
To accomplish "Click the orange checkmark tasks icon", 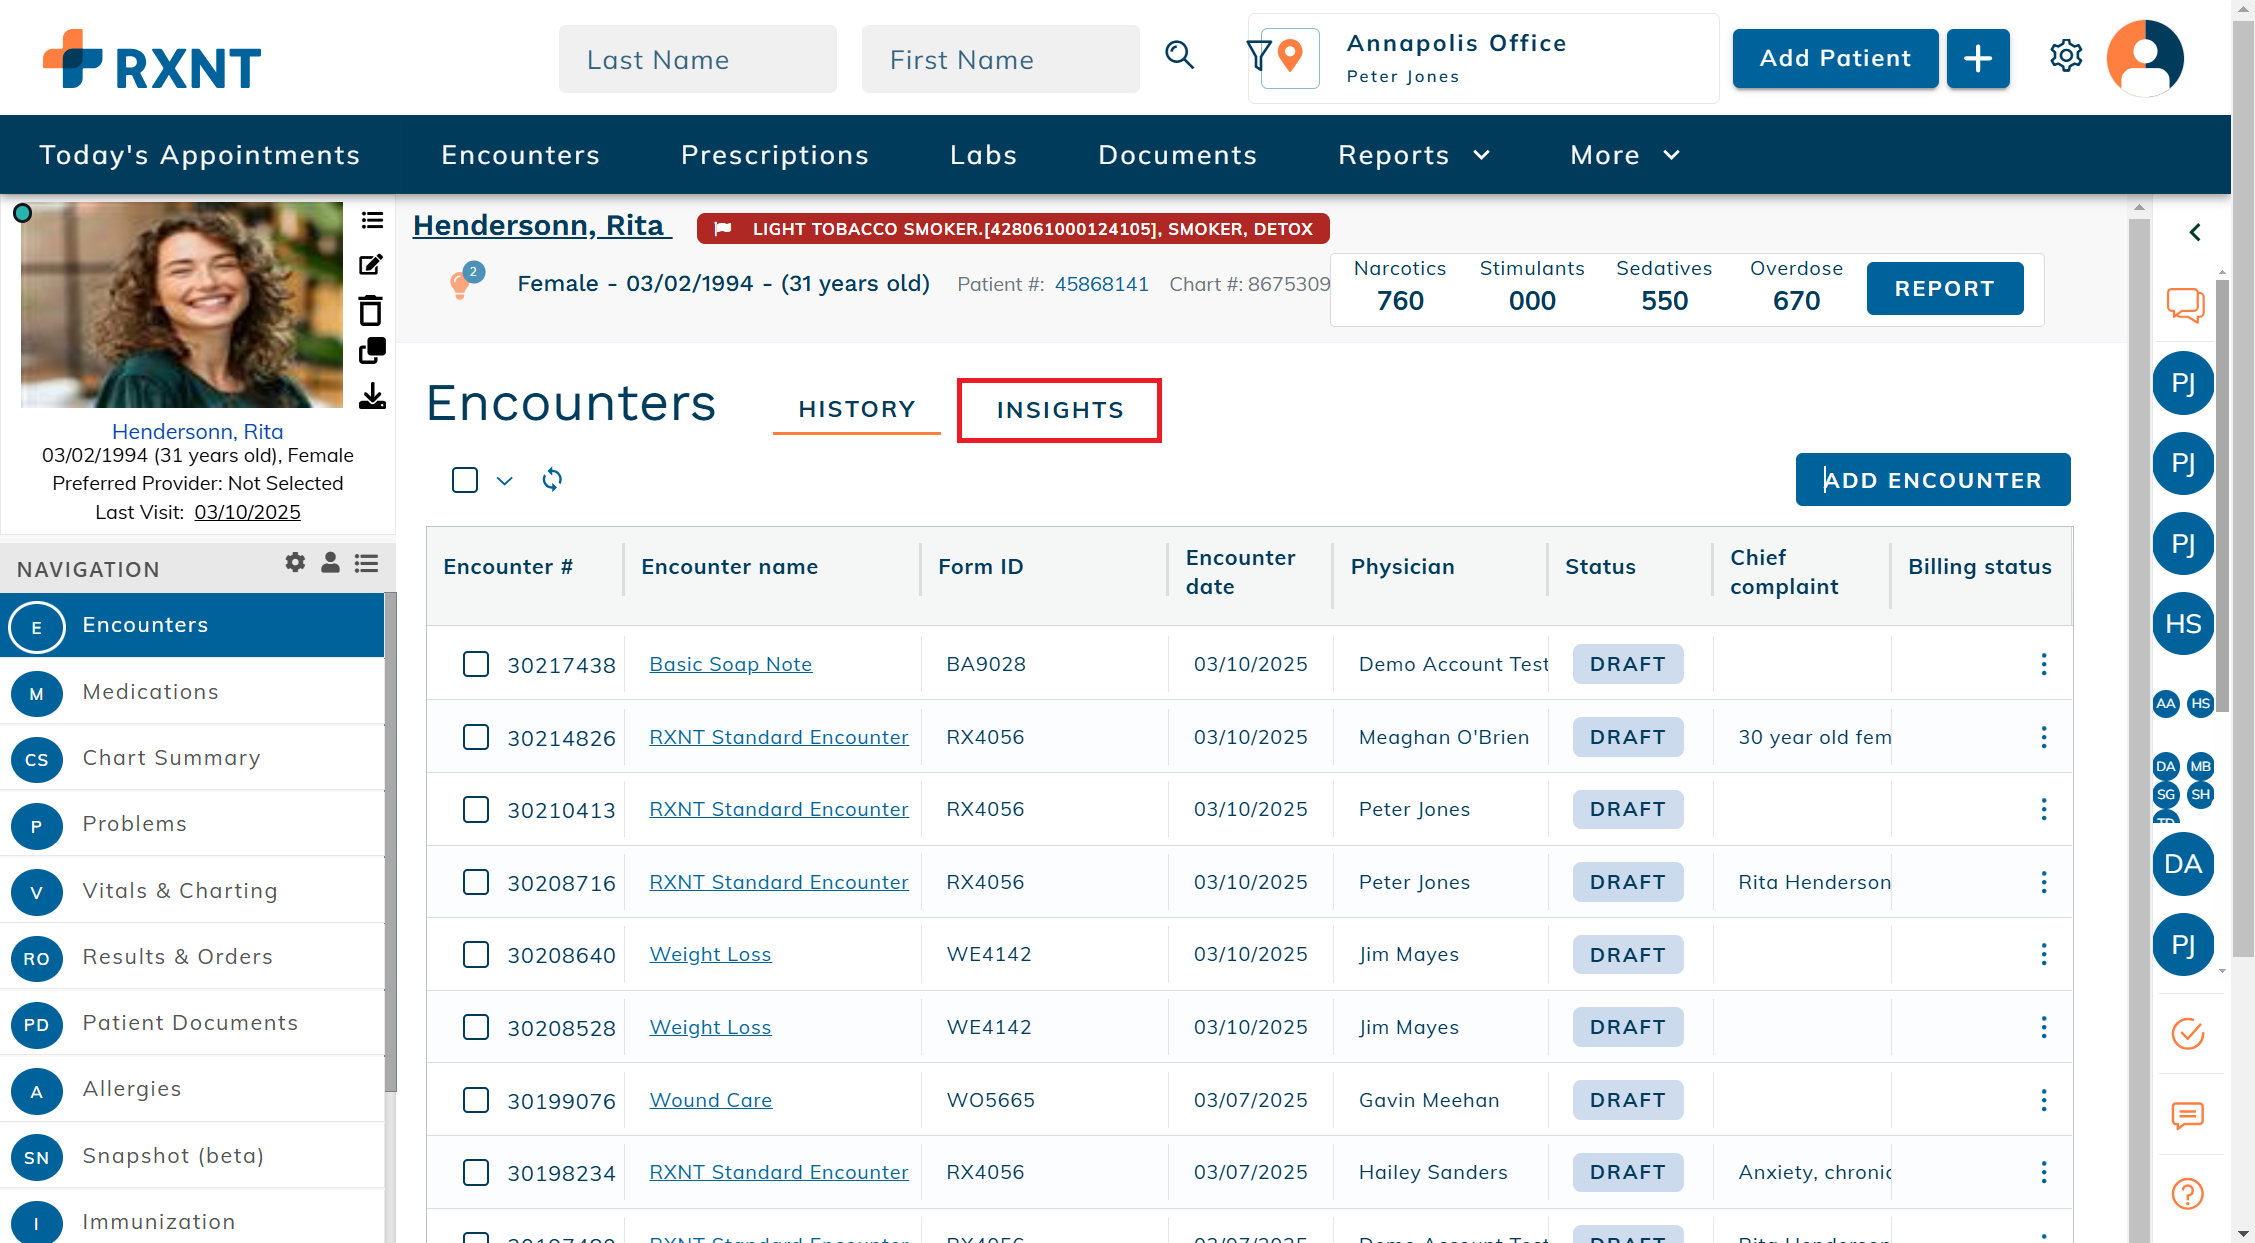I will 2188,1033.
